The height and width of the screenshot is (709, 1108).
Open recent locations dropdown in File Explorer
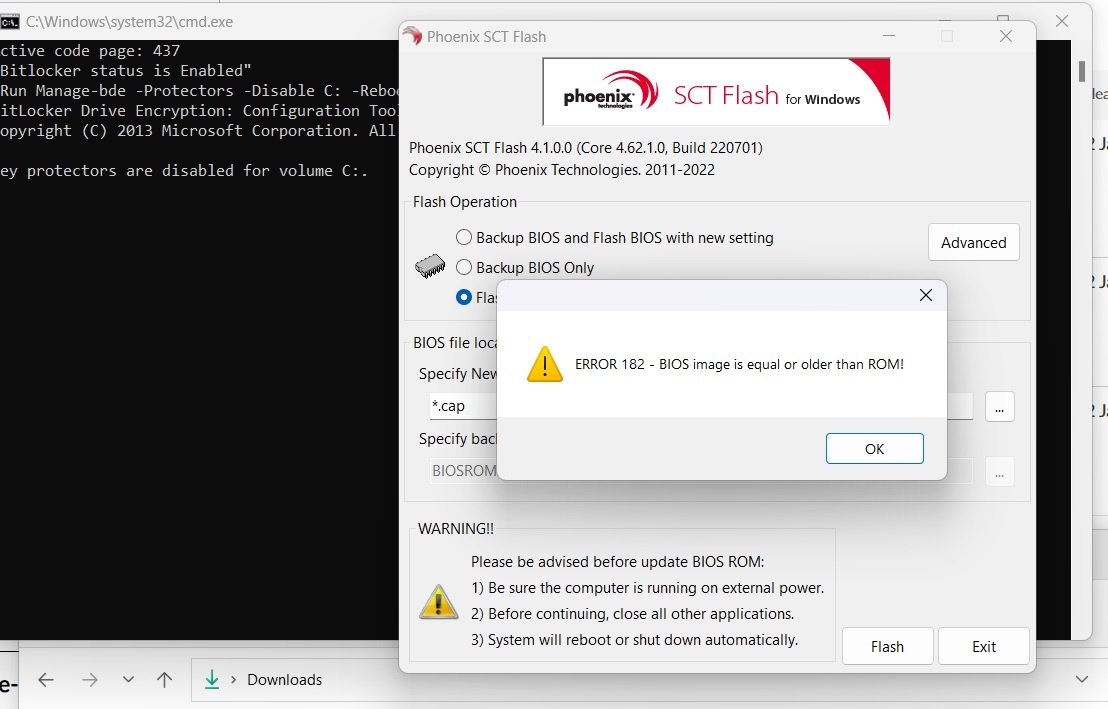coord(128,679)
